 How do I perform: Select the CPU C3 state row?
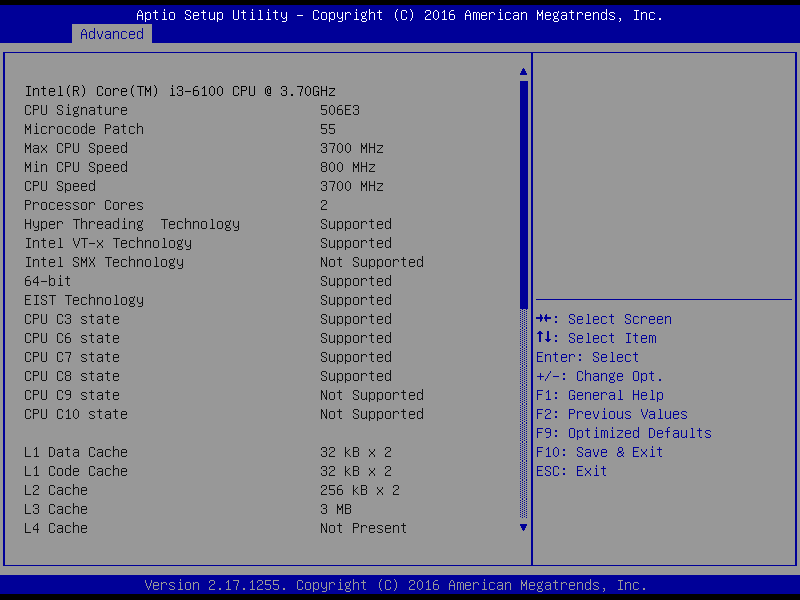point(72,319)
